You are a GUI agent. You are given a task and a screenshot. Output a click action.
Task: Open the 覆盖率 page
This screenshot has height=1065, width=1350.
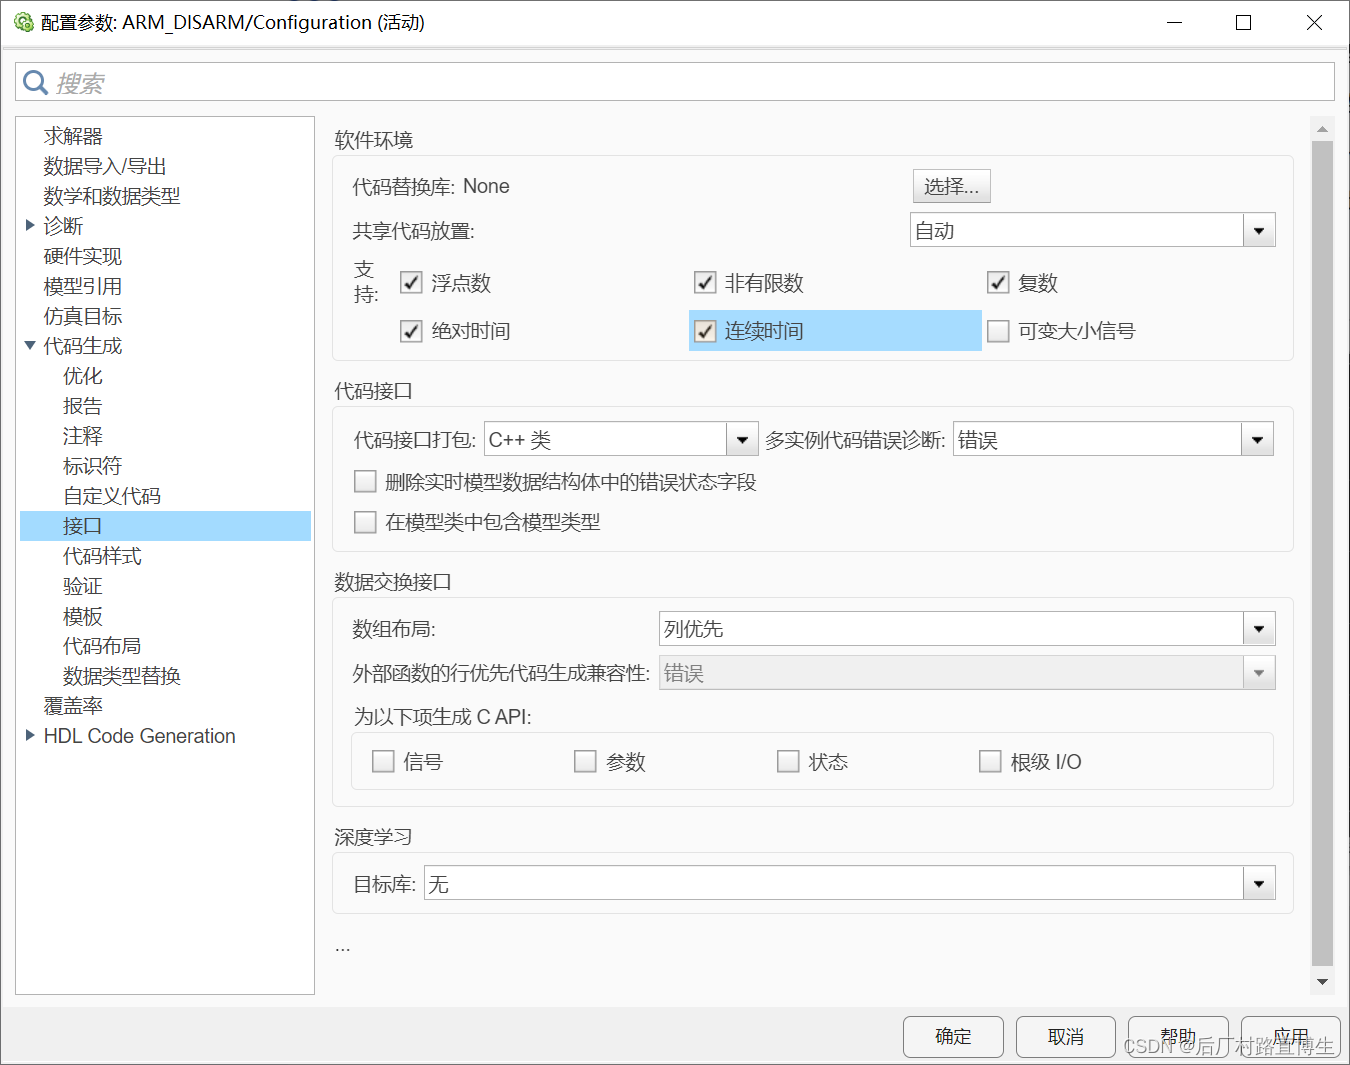pos(73,706)
